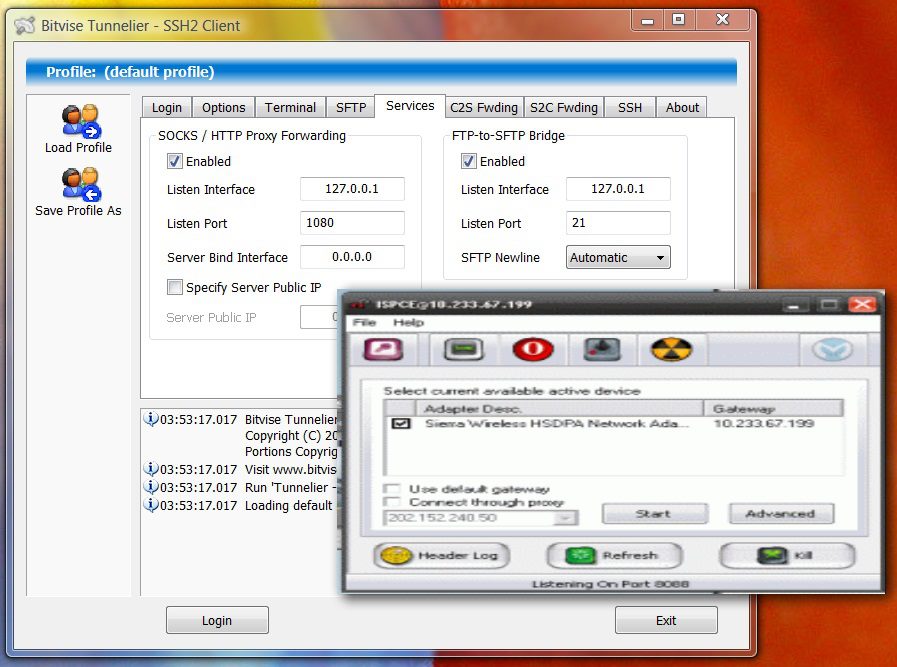
Task: Select the SFTP tab
Action: click(x=351, y=108)
